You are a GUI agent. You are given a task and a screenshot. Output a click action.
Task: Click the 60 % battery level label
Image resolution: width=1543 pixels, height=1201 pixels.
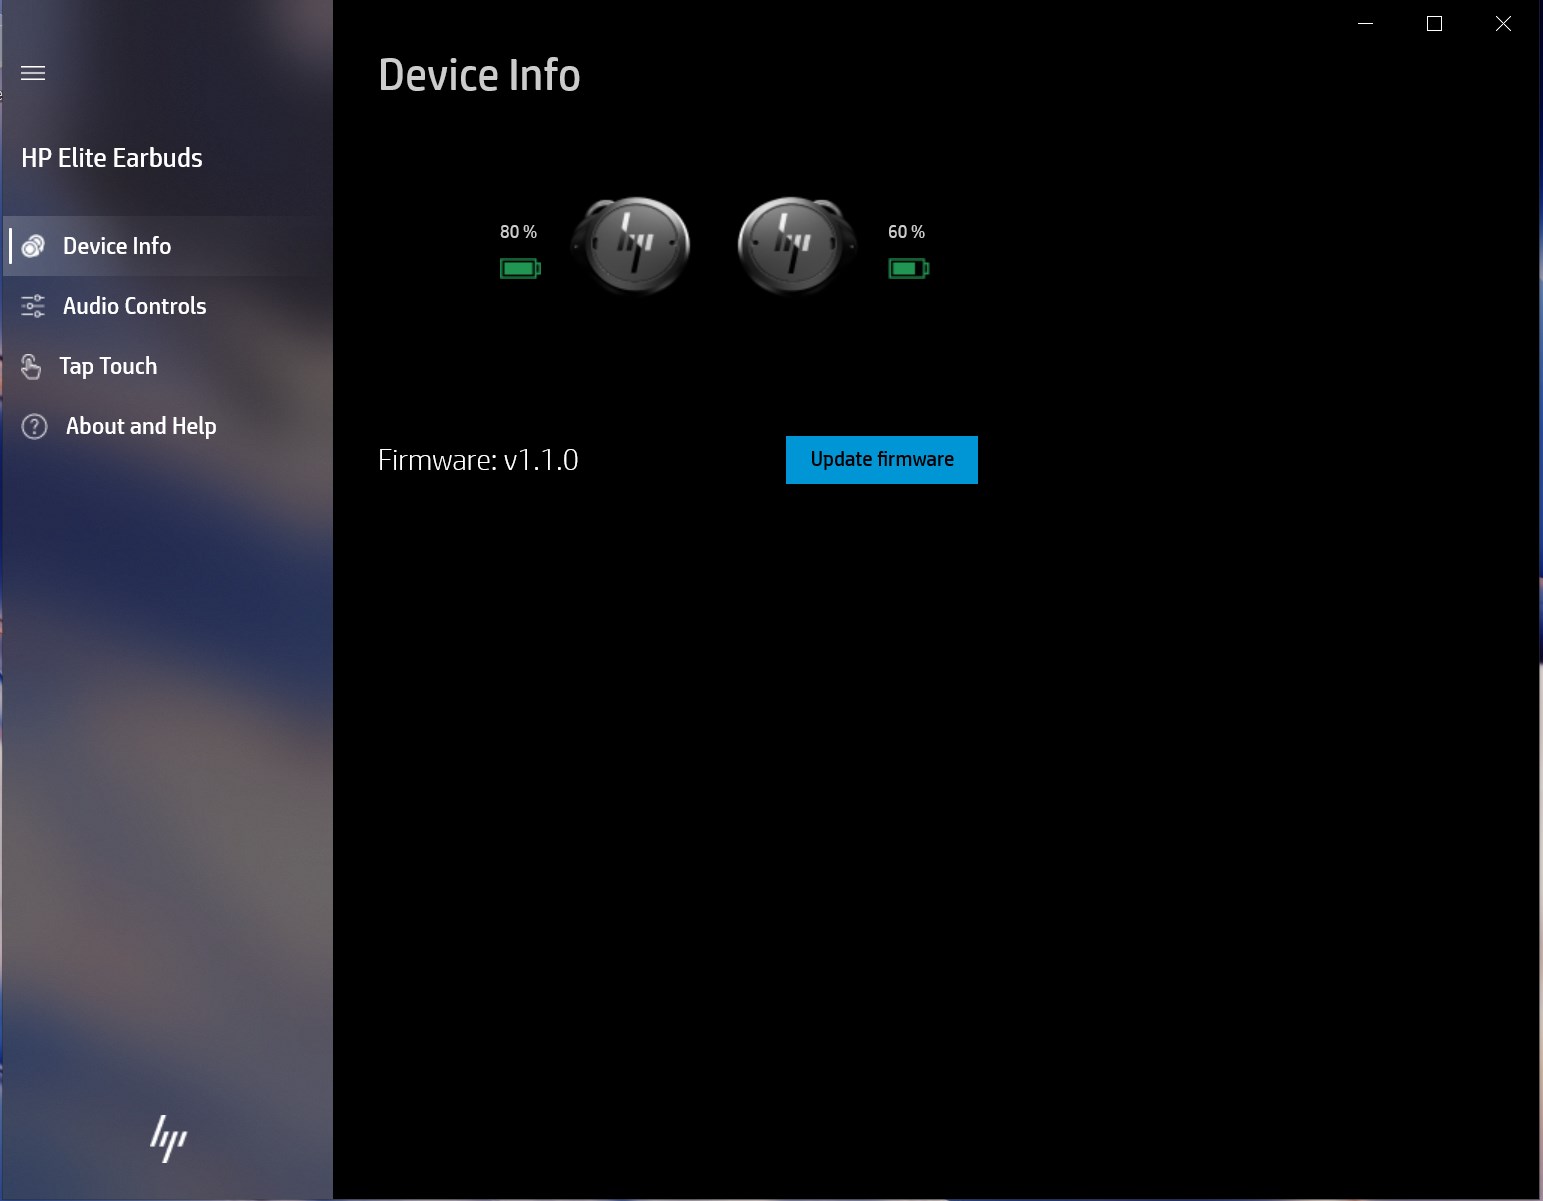905,231
